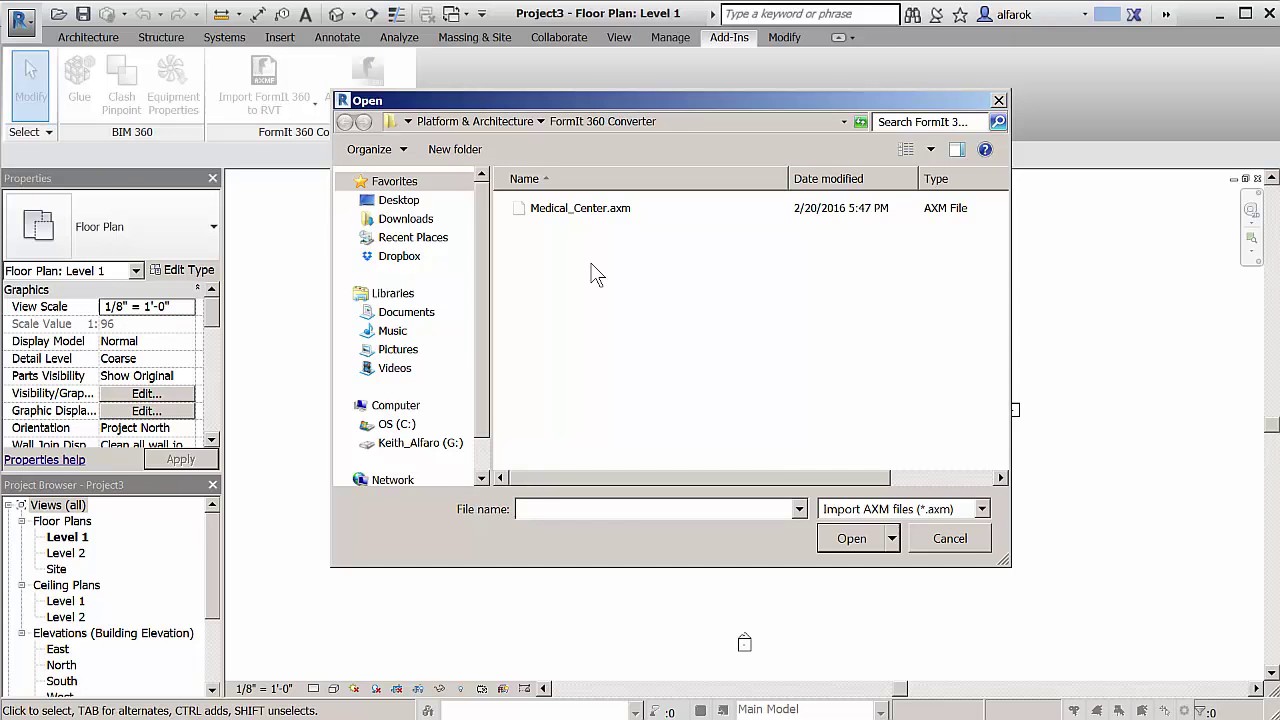Click the Redo arrow in quick access toolbar
Screen dimensions: 1280x720
pos(176,14)
